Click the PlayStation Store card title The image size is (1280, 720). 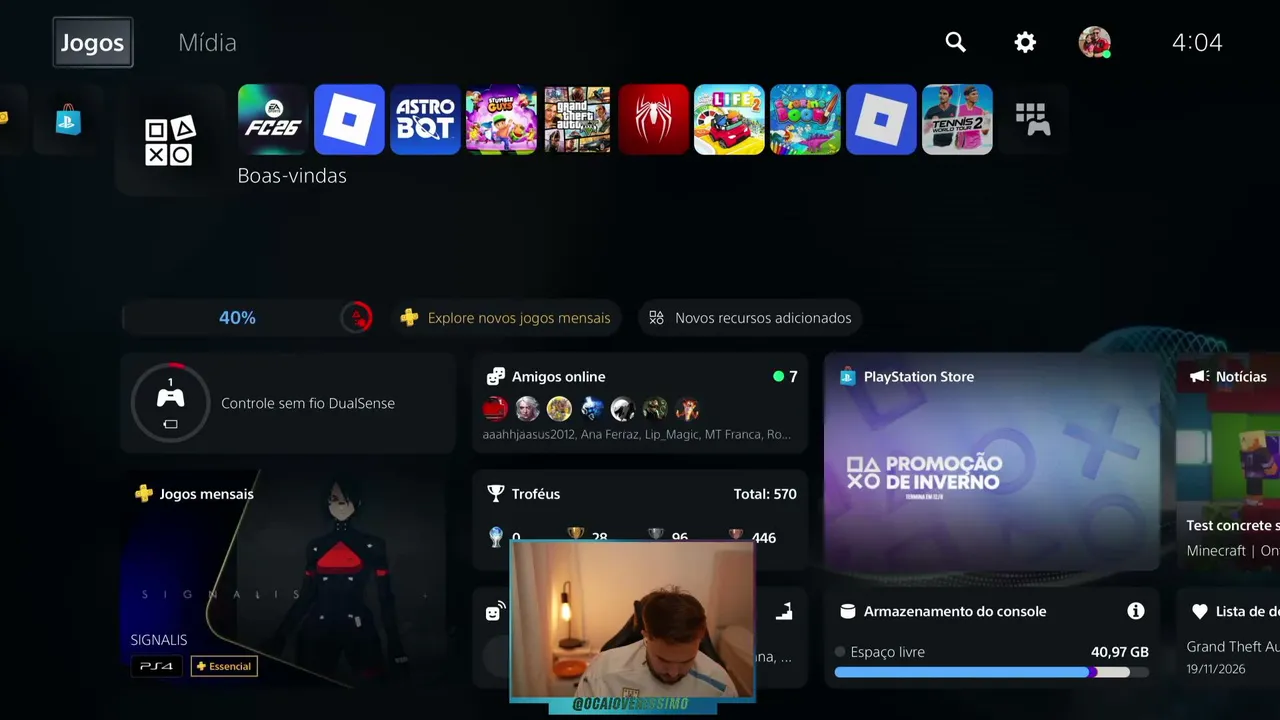pyautogui.click(x=919, y=377)
